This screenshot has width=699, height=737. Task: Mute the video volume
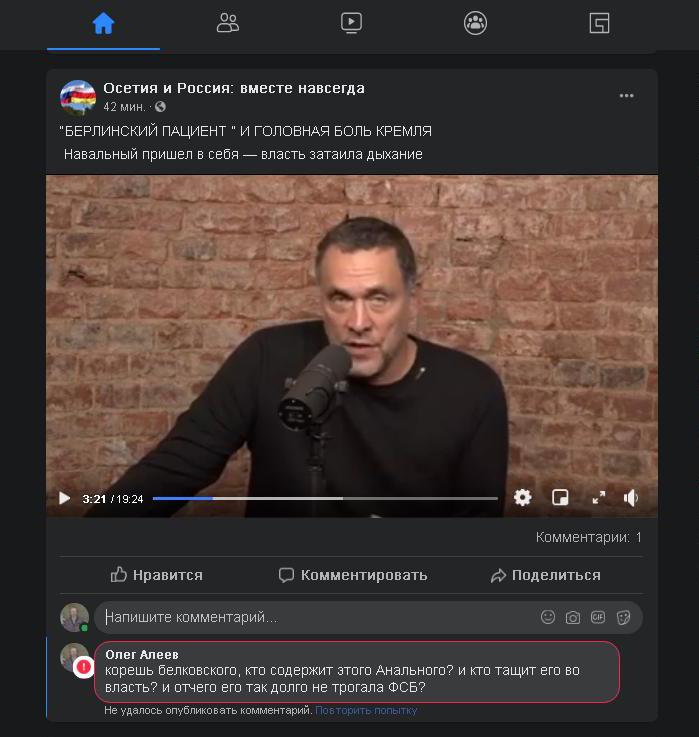click(630, 497)
